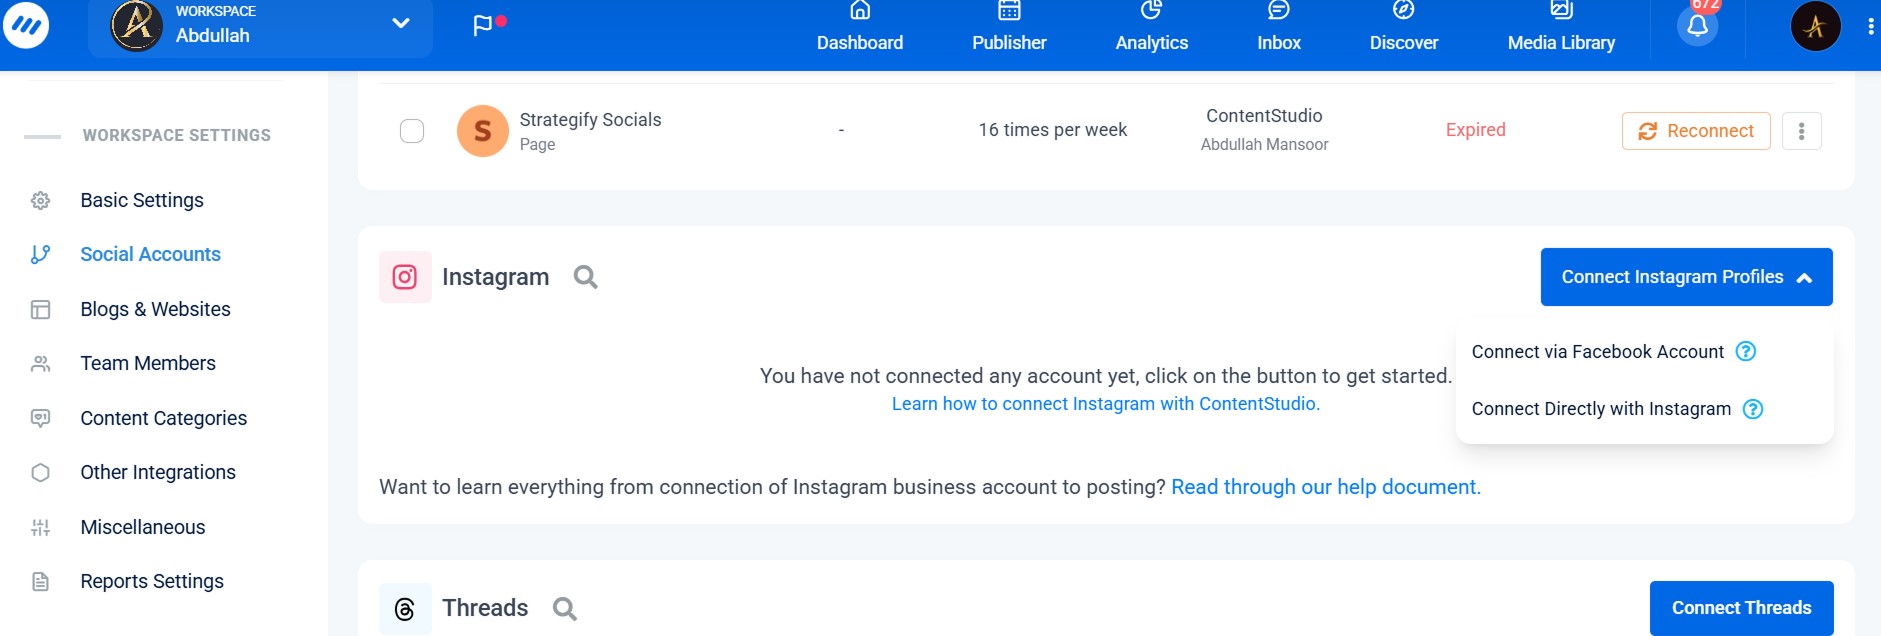Screen dimensions: 1881x636
Task: Open Other Integrations settings
Action: pos(158,472)
